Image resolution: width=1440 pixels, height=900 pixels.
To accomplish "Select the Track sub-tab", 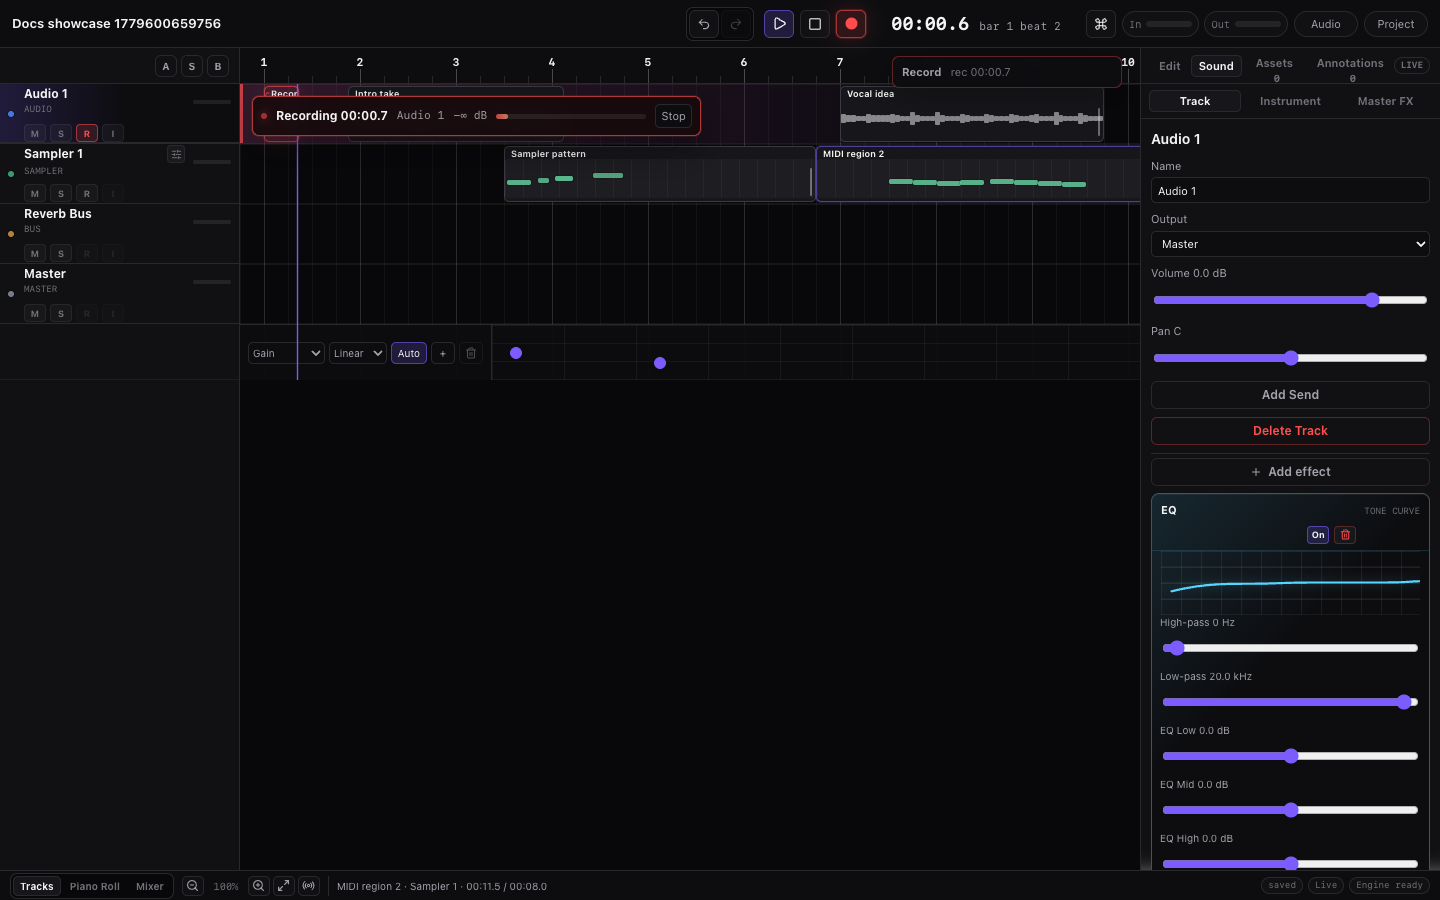I will [1195, 101].
